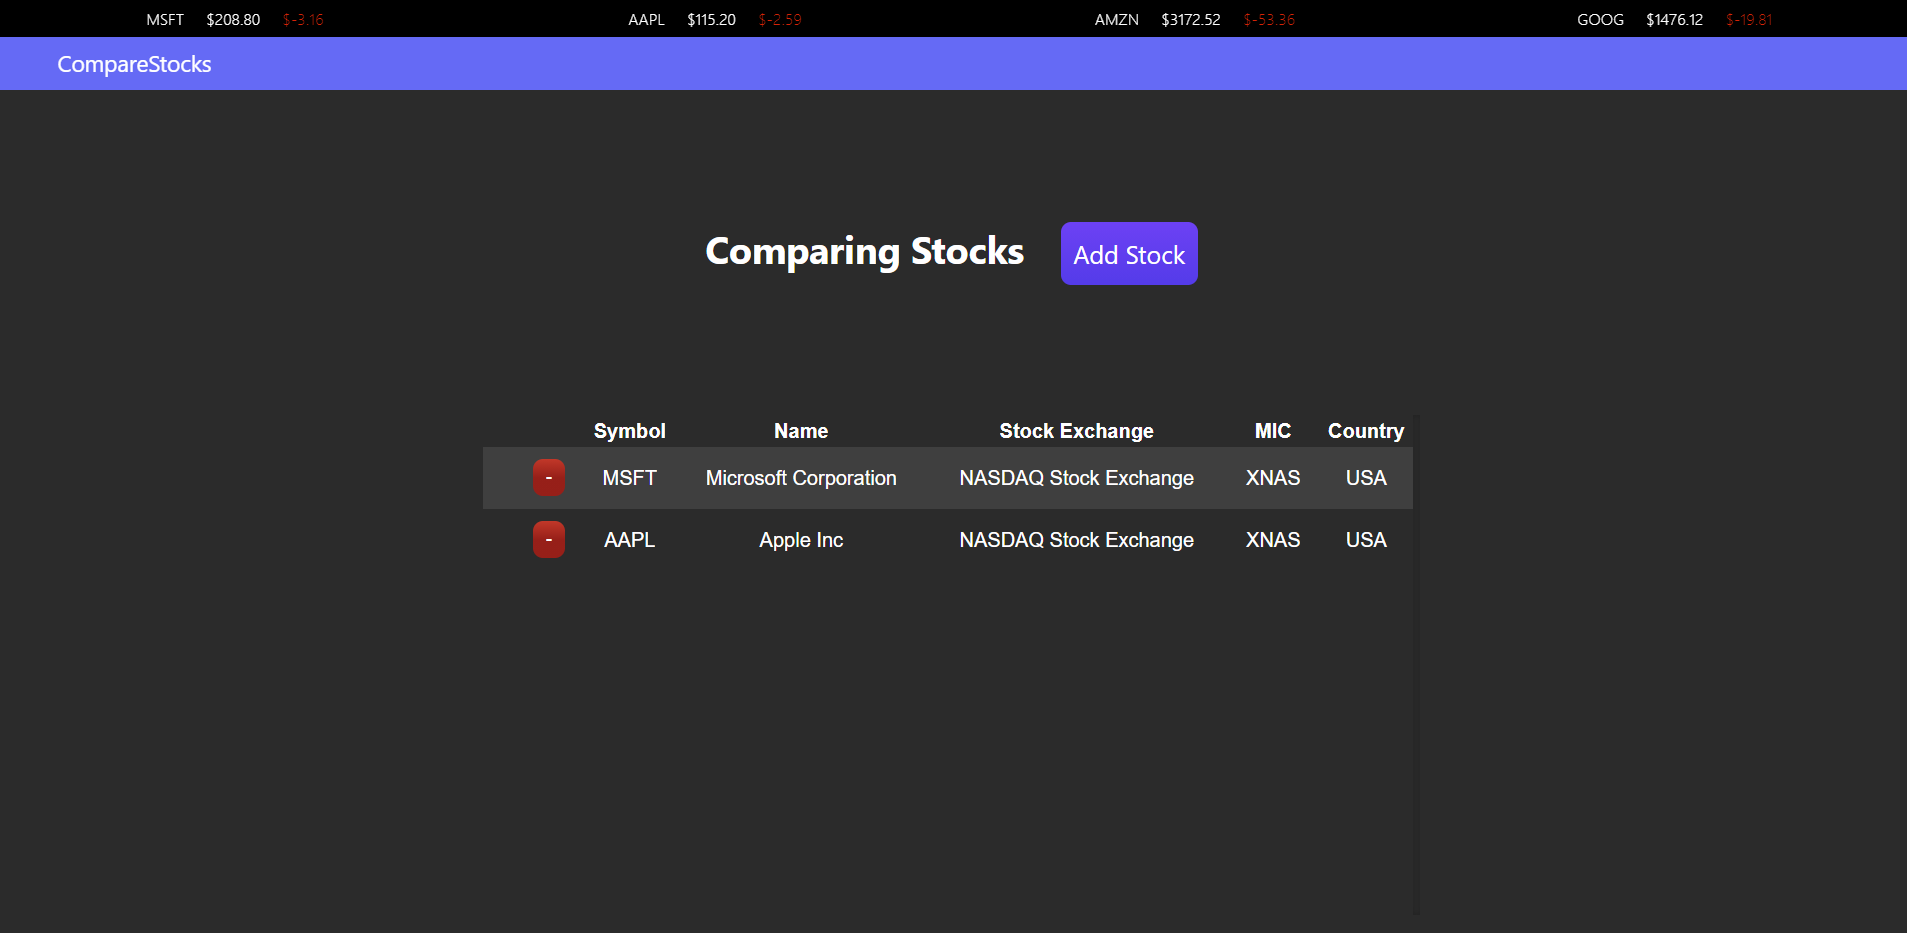Image resolution: width=1907 pixels, height=933 pixels.
Task: Select AAPL ticker in top bar
Action: click(x=646, y=20)
